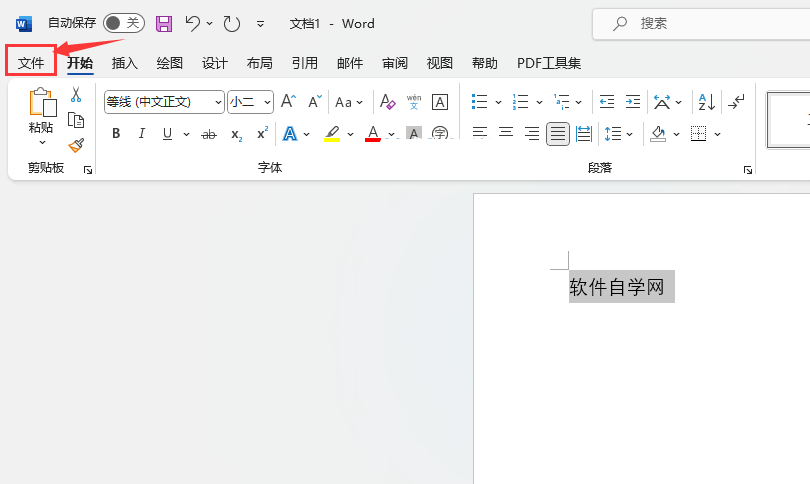Toggle Italic formatting
The image size is (810, 484).
(x=142, y=134)
